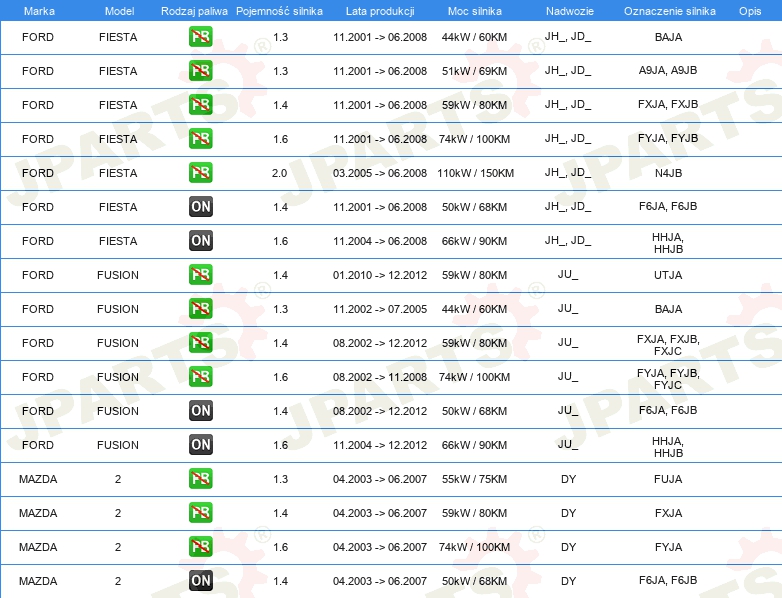Click the Opis column header

(750, 11)
